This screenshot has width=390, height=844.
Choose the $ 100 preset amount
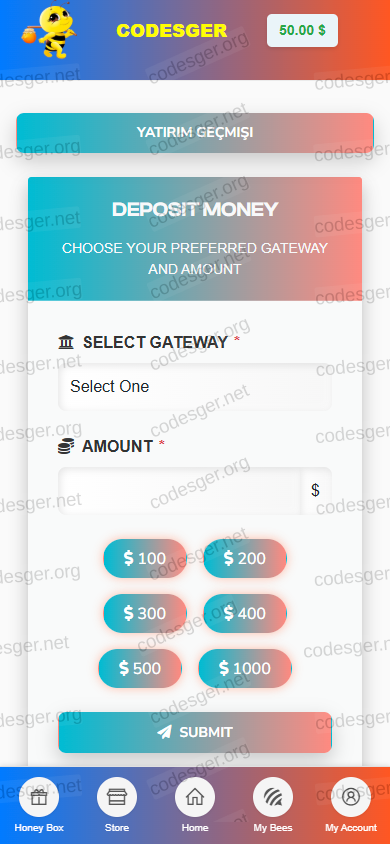click(145, 559)
